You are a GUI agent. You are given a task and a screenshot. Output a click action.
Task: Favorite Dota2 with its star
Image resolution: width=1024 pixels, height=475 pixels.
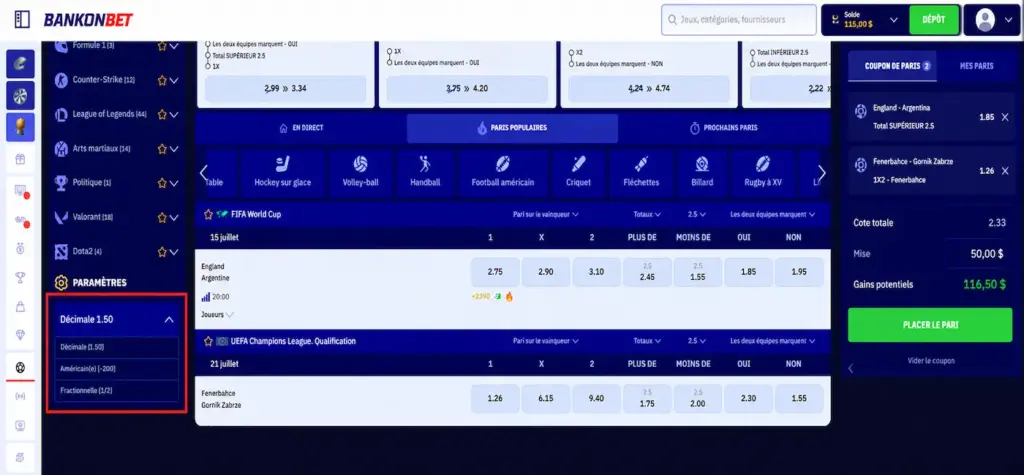pyautogui.click(x=162, y=252)
